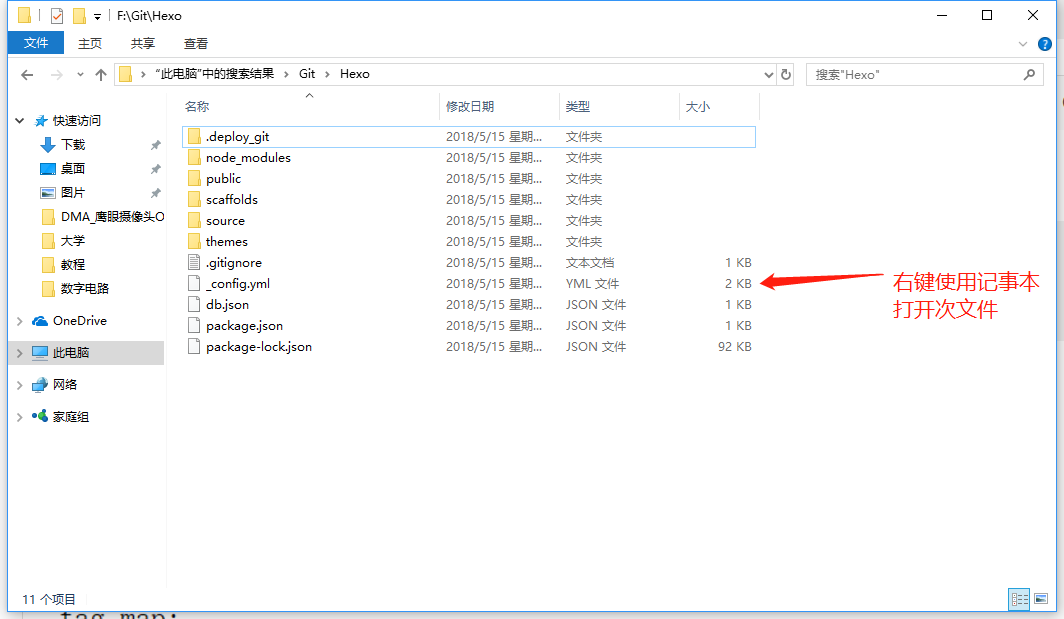
Task: Open the Help question mark icon
Action: (1045, 44)
